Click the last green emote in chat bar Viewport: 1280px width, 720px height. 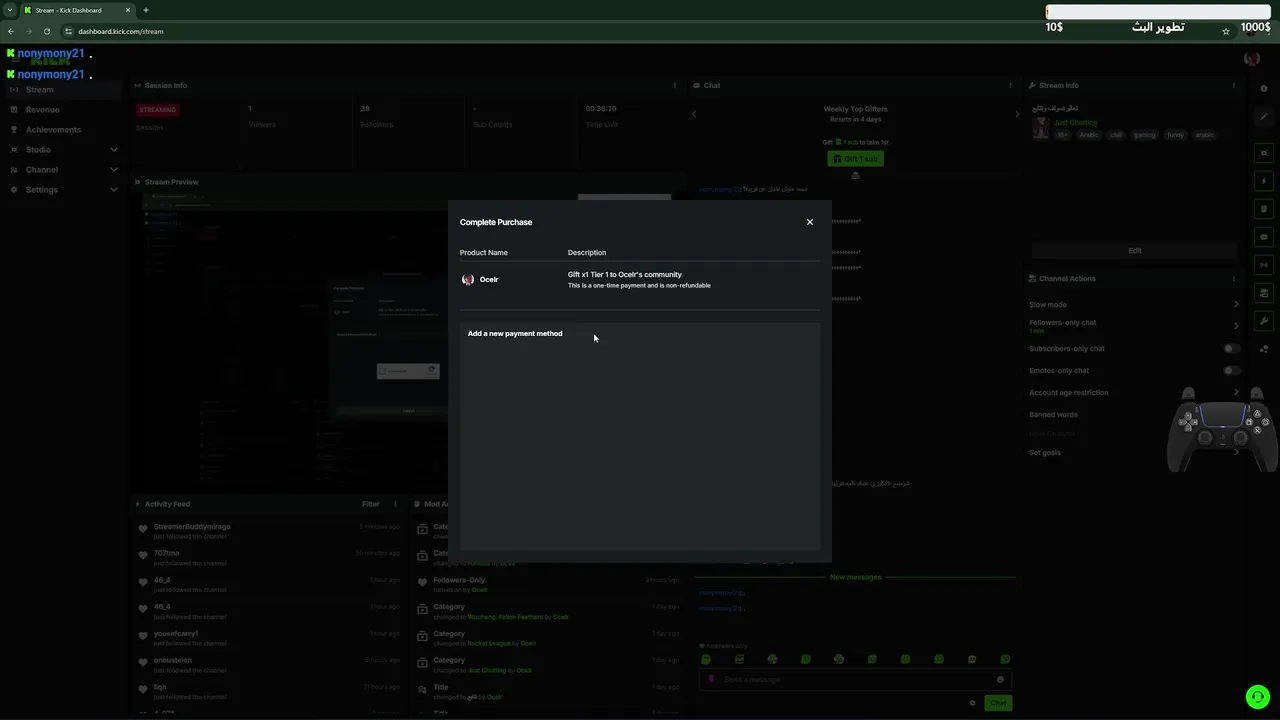(1005, 660)
